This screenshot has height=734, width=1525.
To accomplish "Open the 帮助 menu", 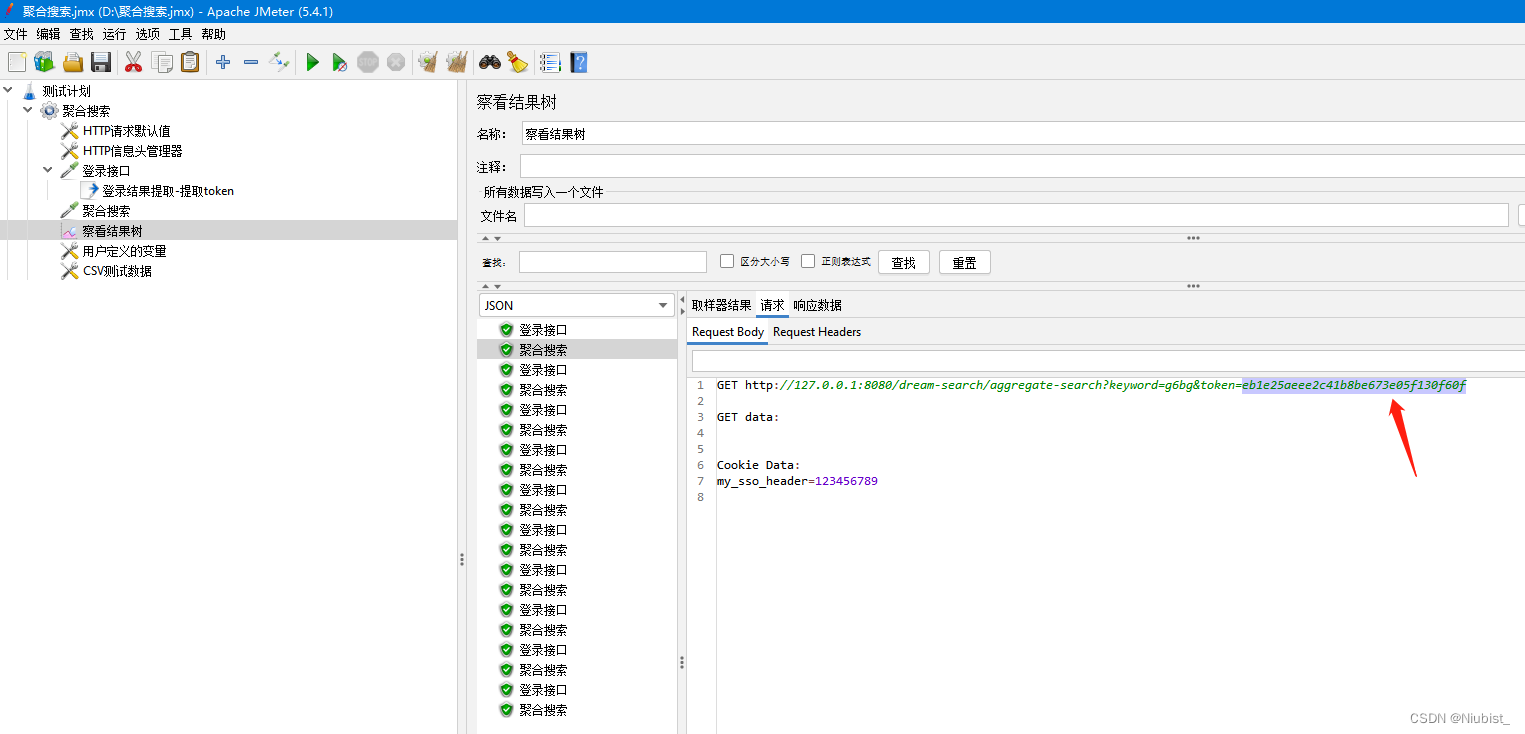I will (213, 34).
